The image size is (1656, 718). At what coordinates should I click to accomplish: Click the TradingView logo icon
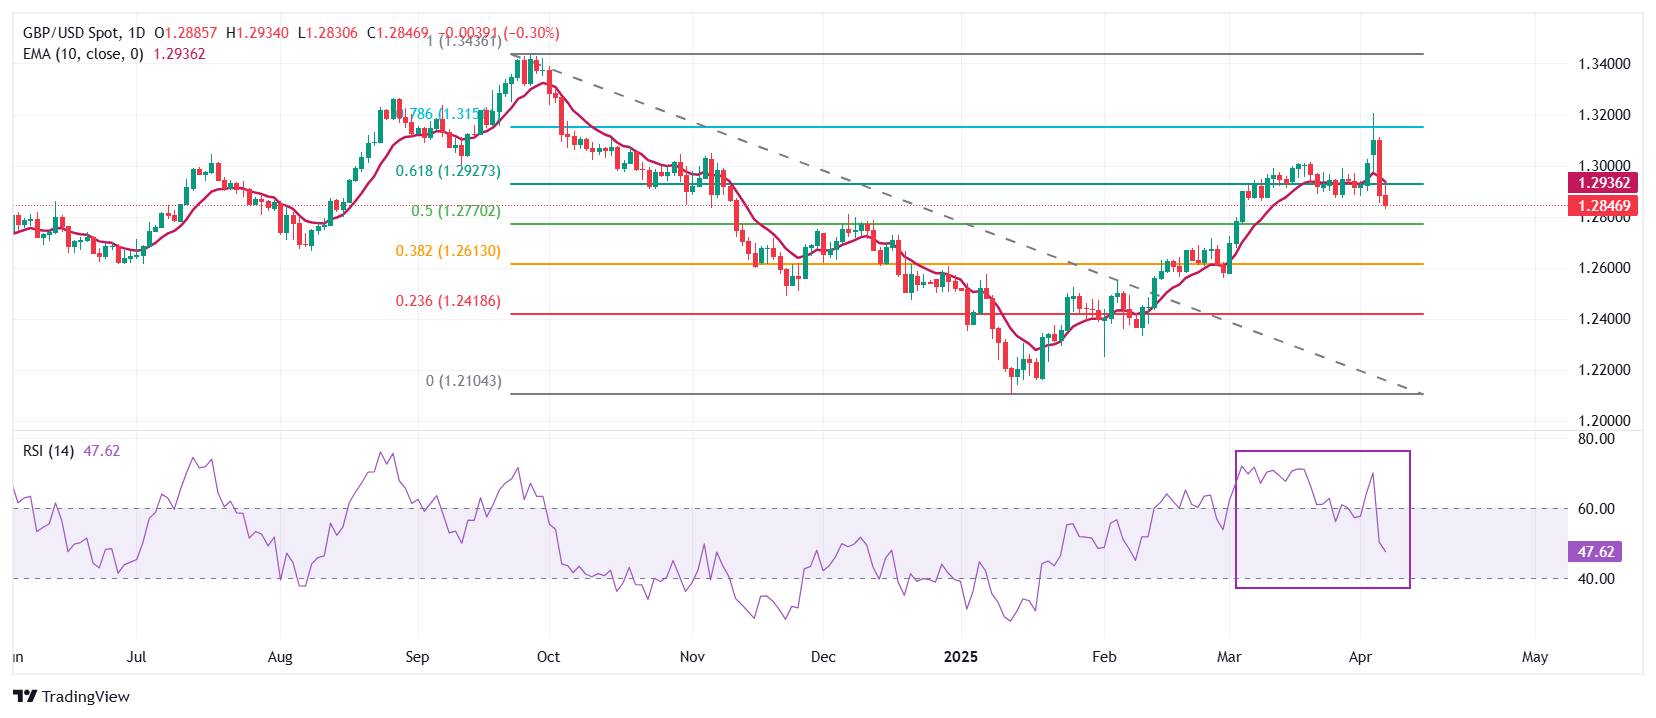(x=25, y=696)
